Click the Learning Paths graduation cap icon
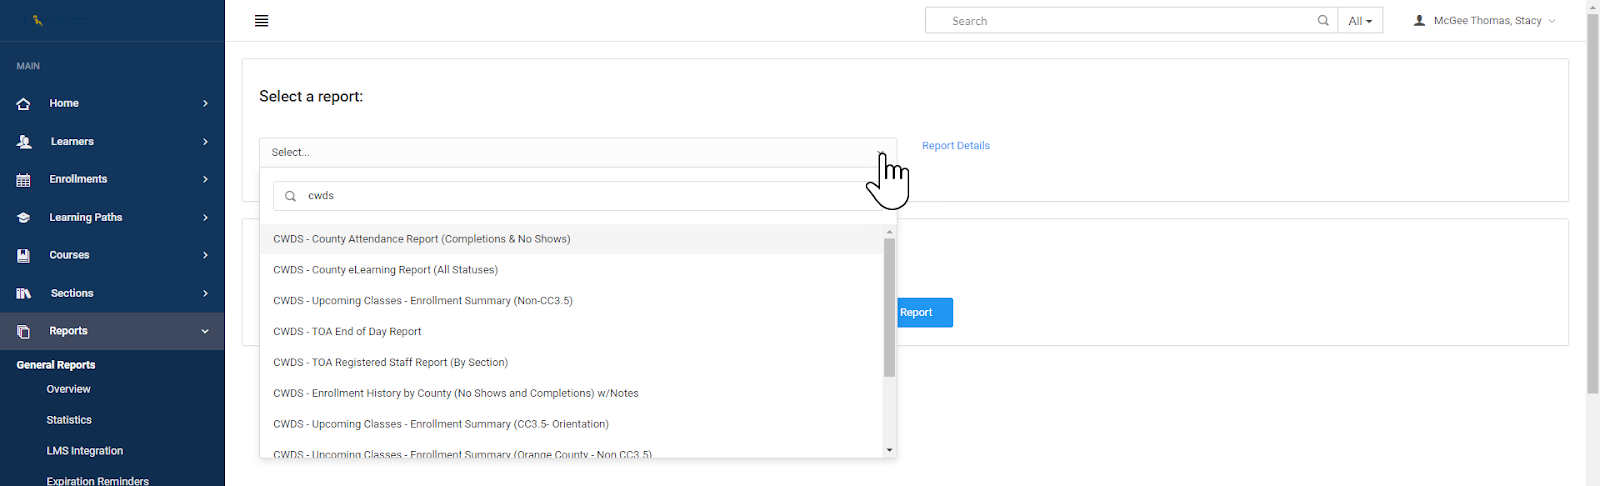This screenshot has height=486, width=1600. click(x=24, y=218)
